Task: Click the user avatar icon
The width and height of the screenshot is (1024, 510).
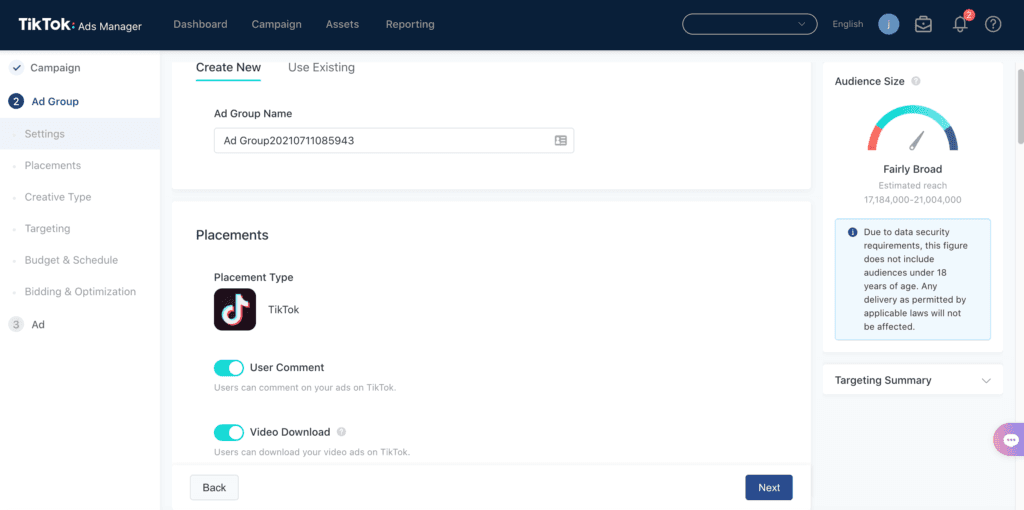Action: click(x=888, y=24)
